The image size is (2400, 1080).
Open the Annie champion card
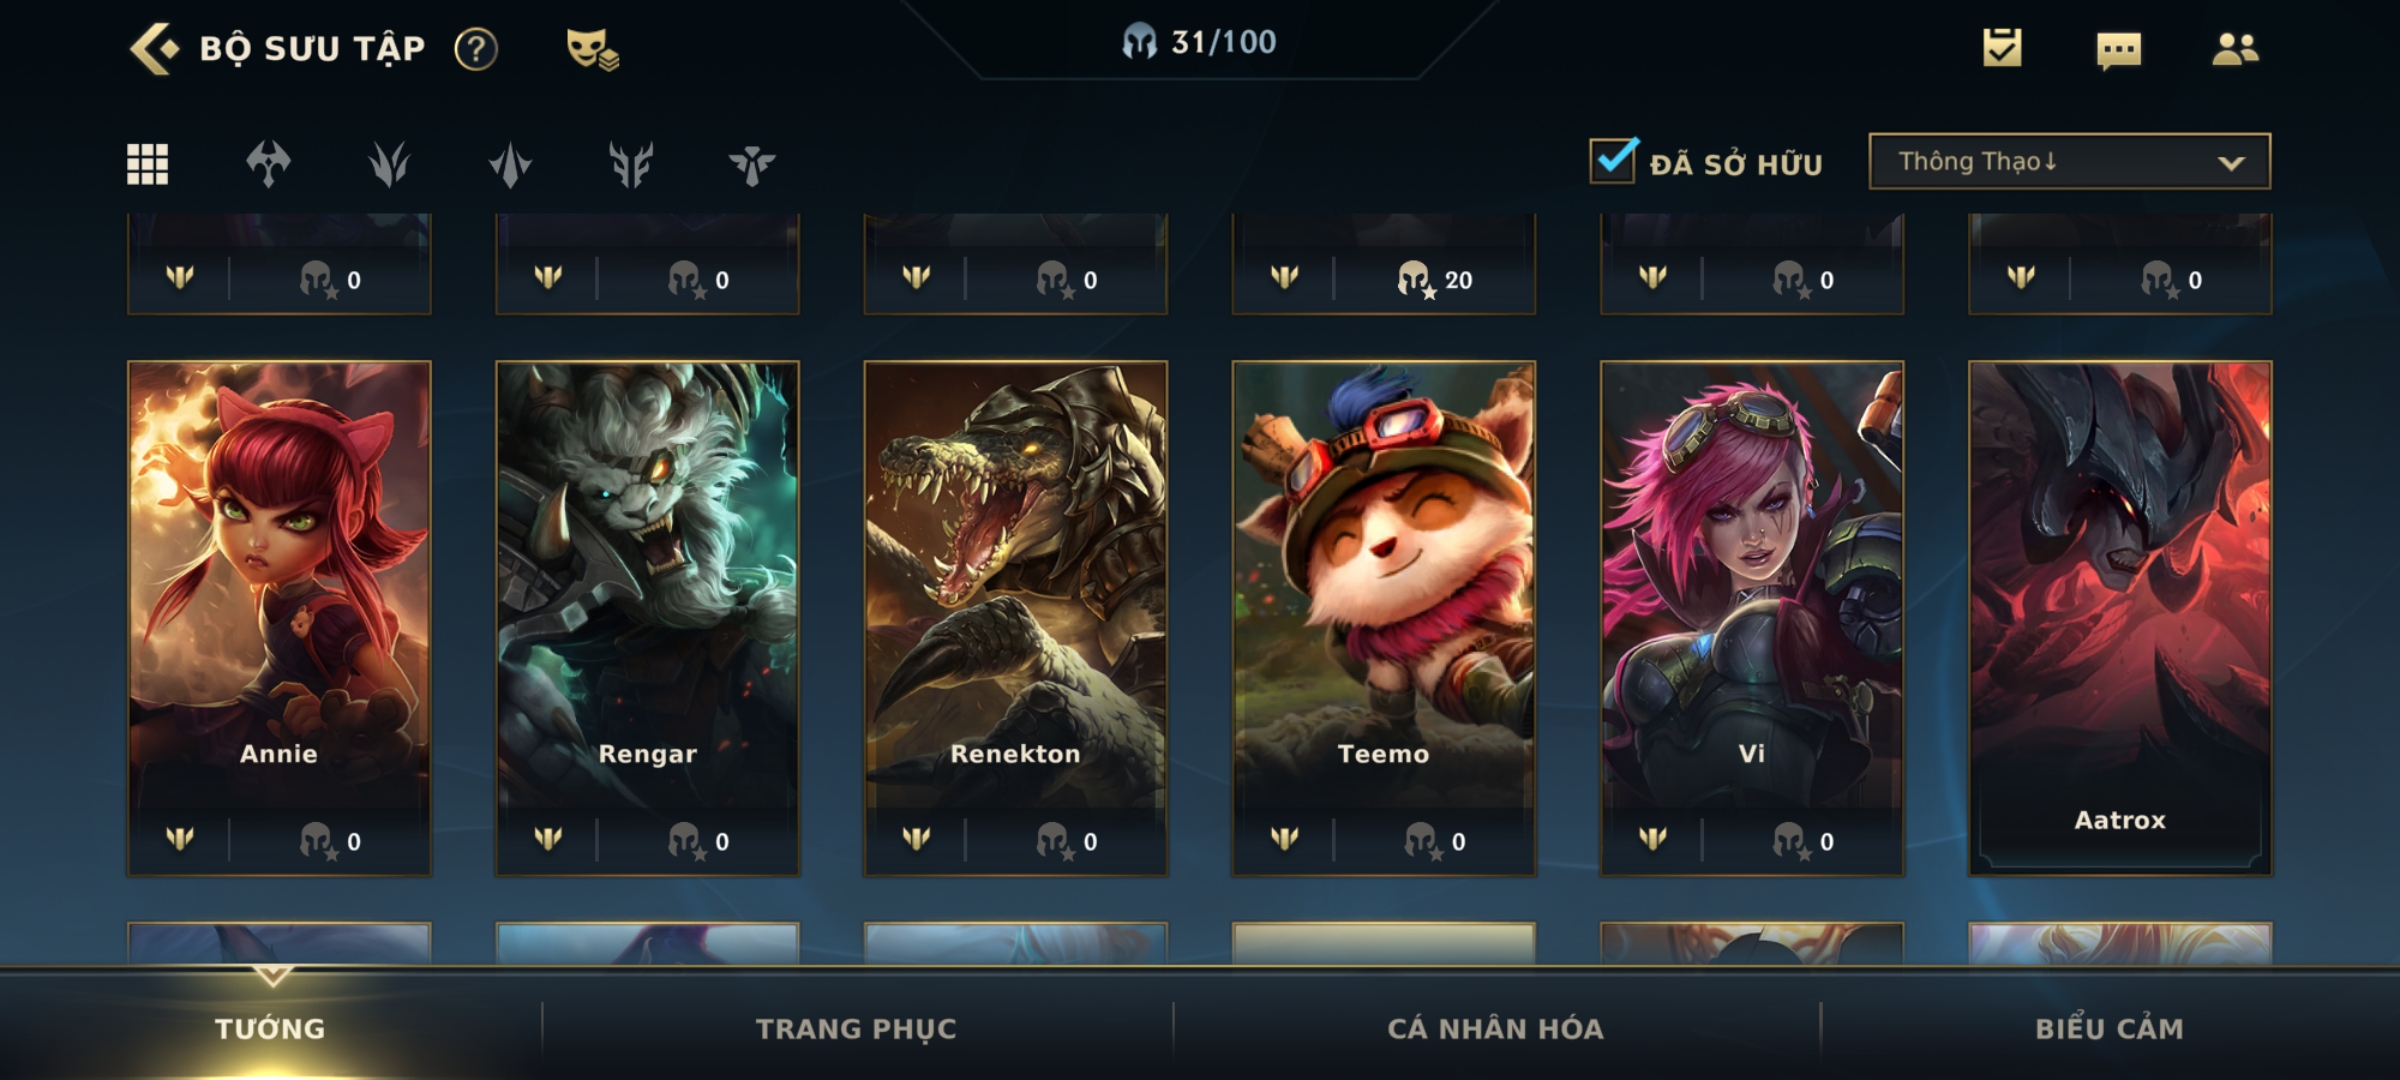coord(279,618)
